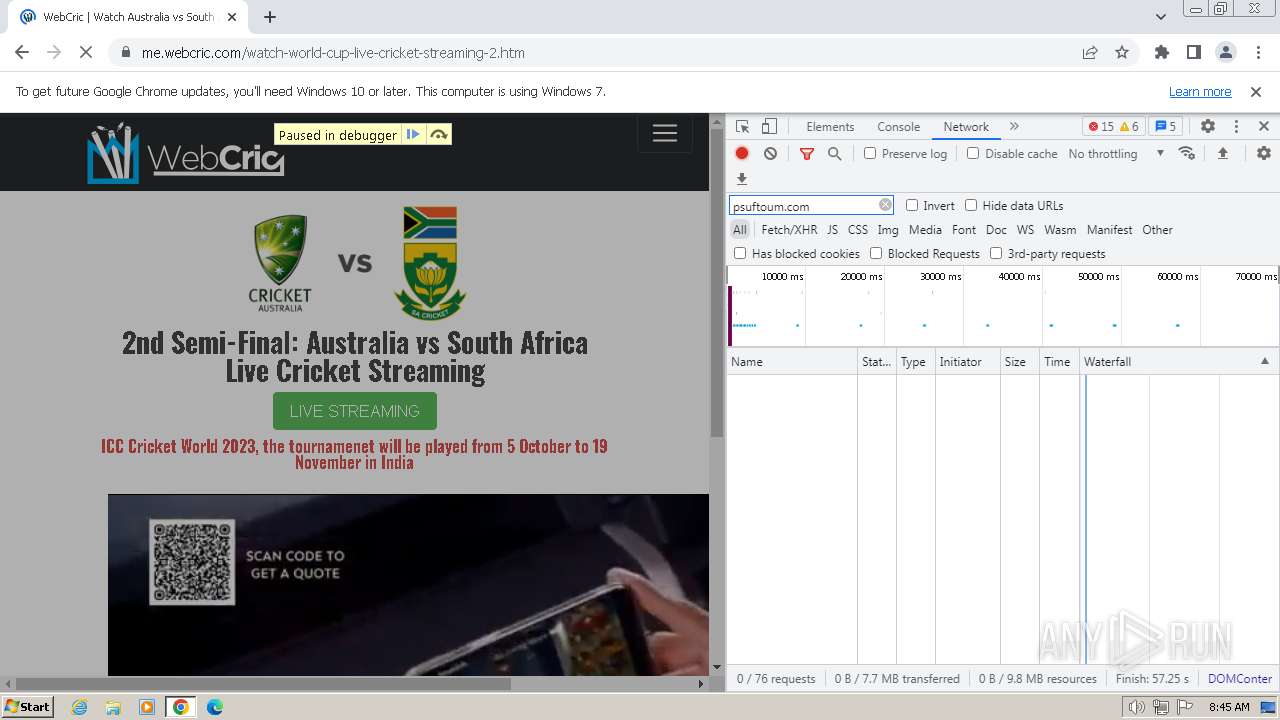Viewport: 1280px width, 720px height.
Task: Filter requests by Doc type
Action: point(996,229)
